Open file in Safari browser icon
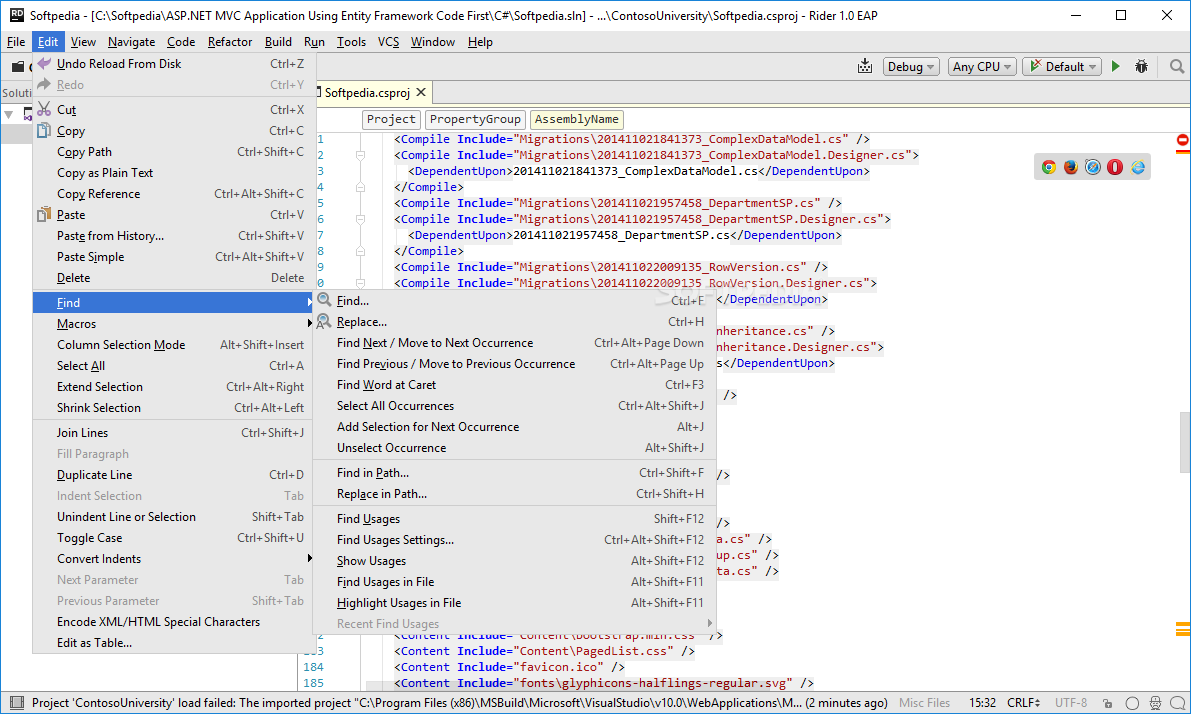 point(1093,167)
